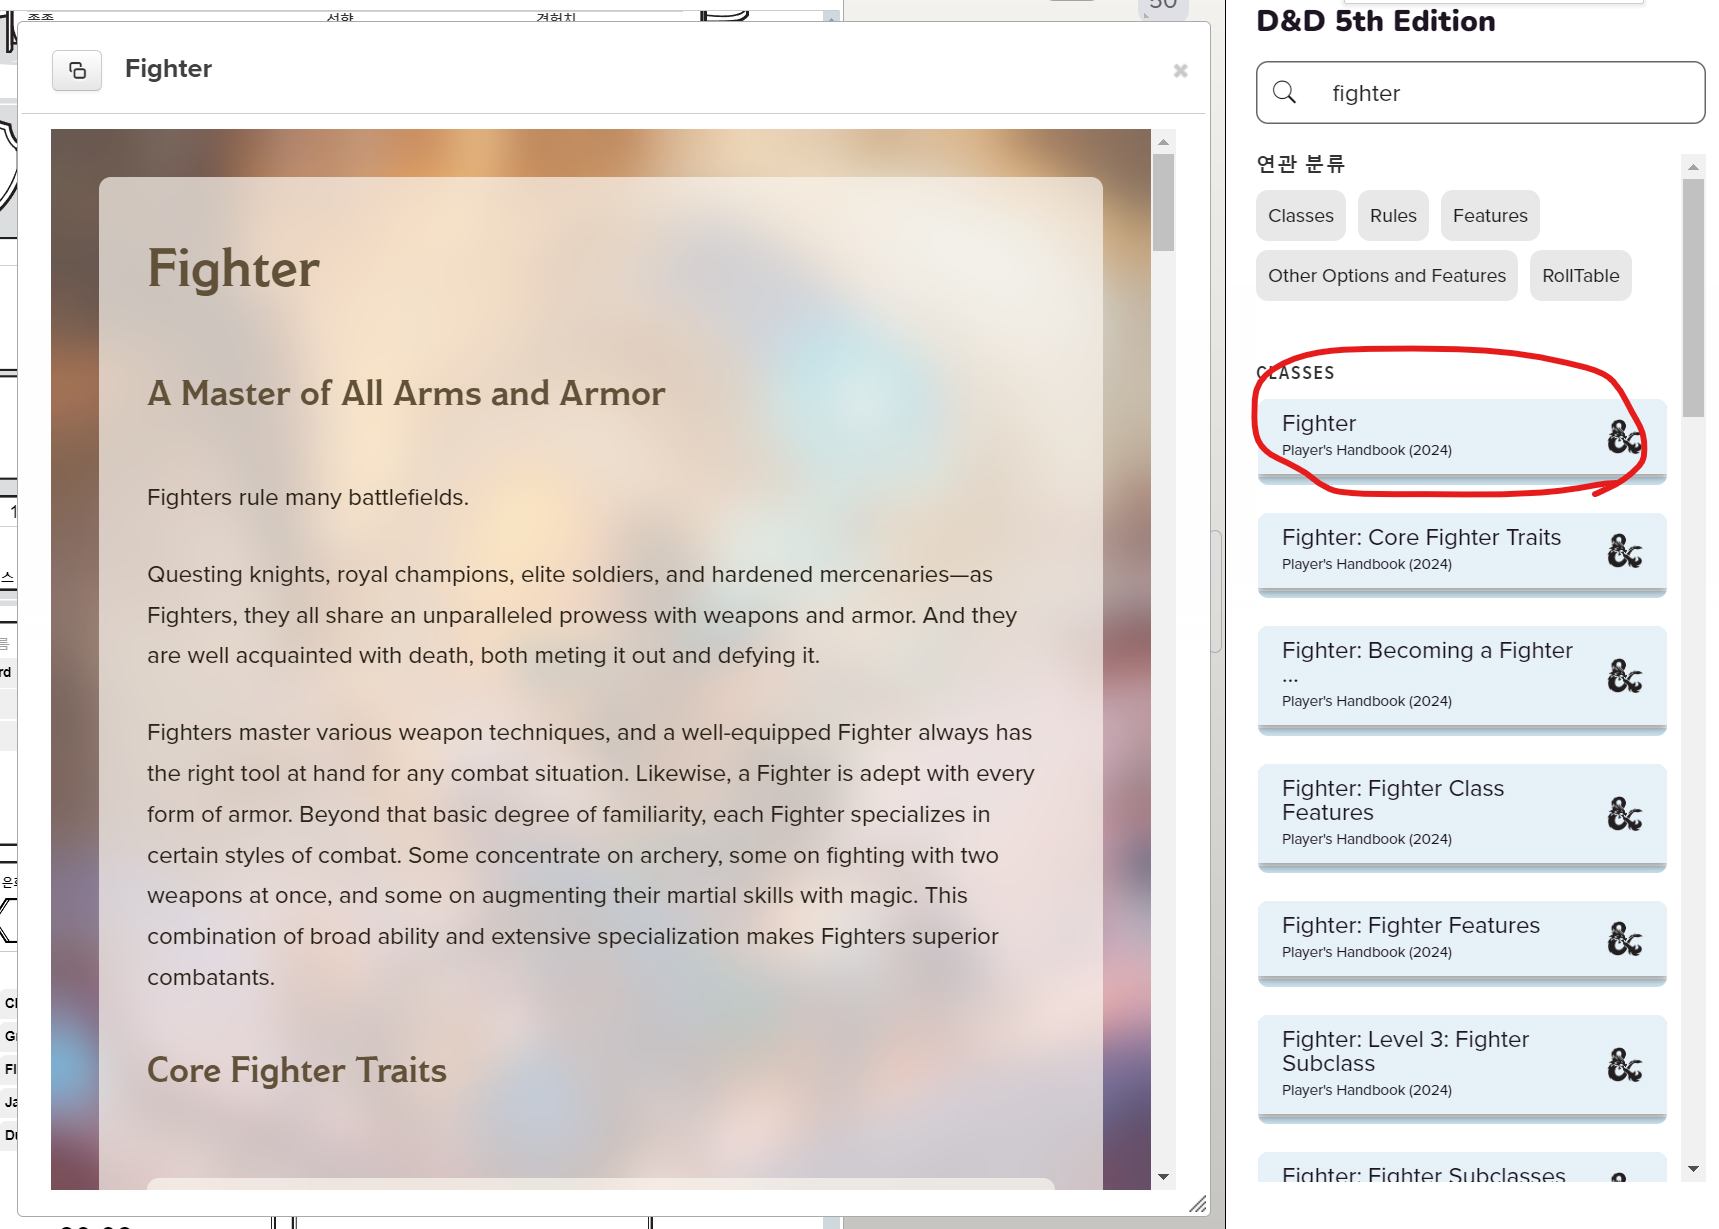
Task: Click scroll-up arrow of Fighter dialog scrollbar
Action: click(1163, 142)
